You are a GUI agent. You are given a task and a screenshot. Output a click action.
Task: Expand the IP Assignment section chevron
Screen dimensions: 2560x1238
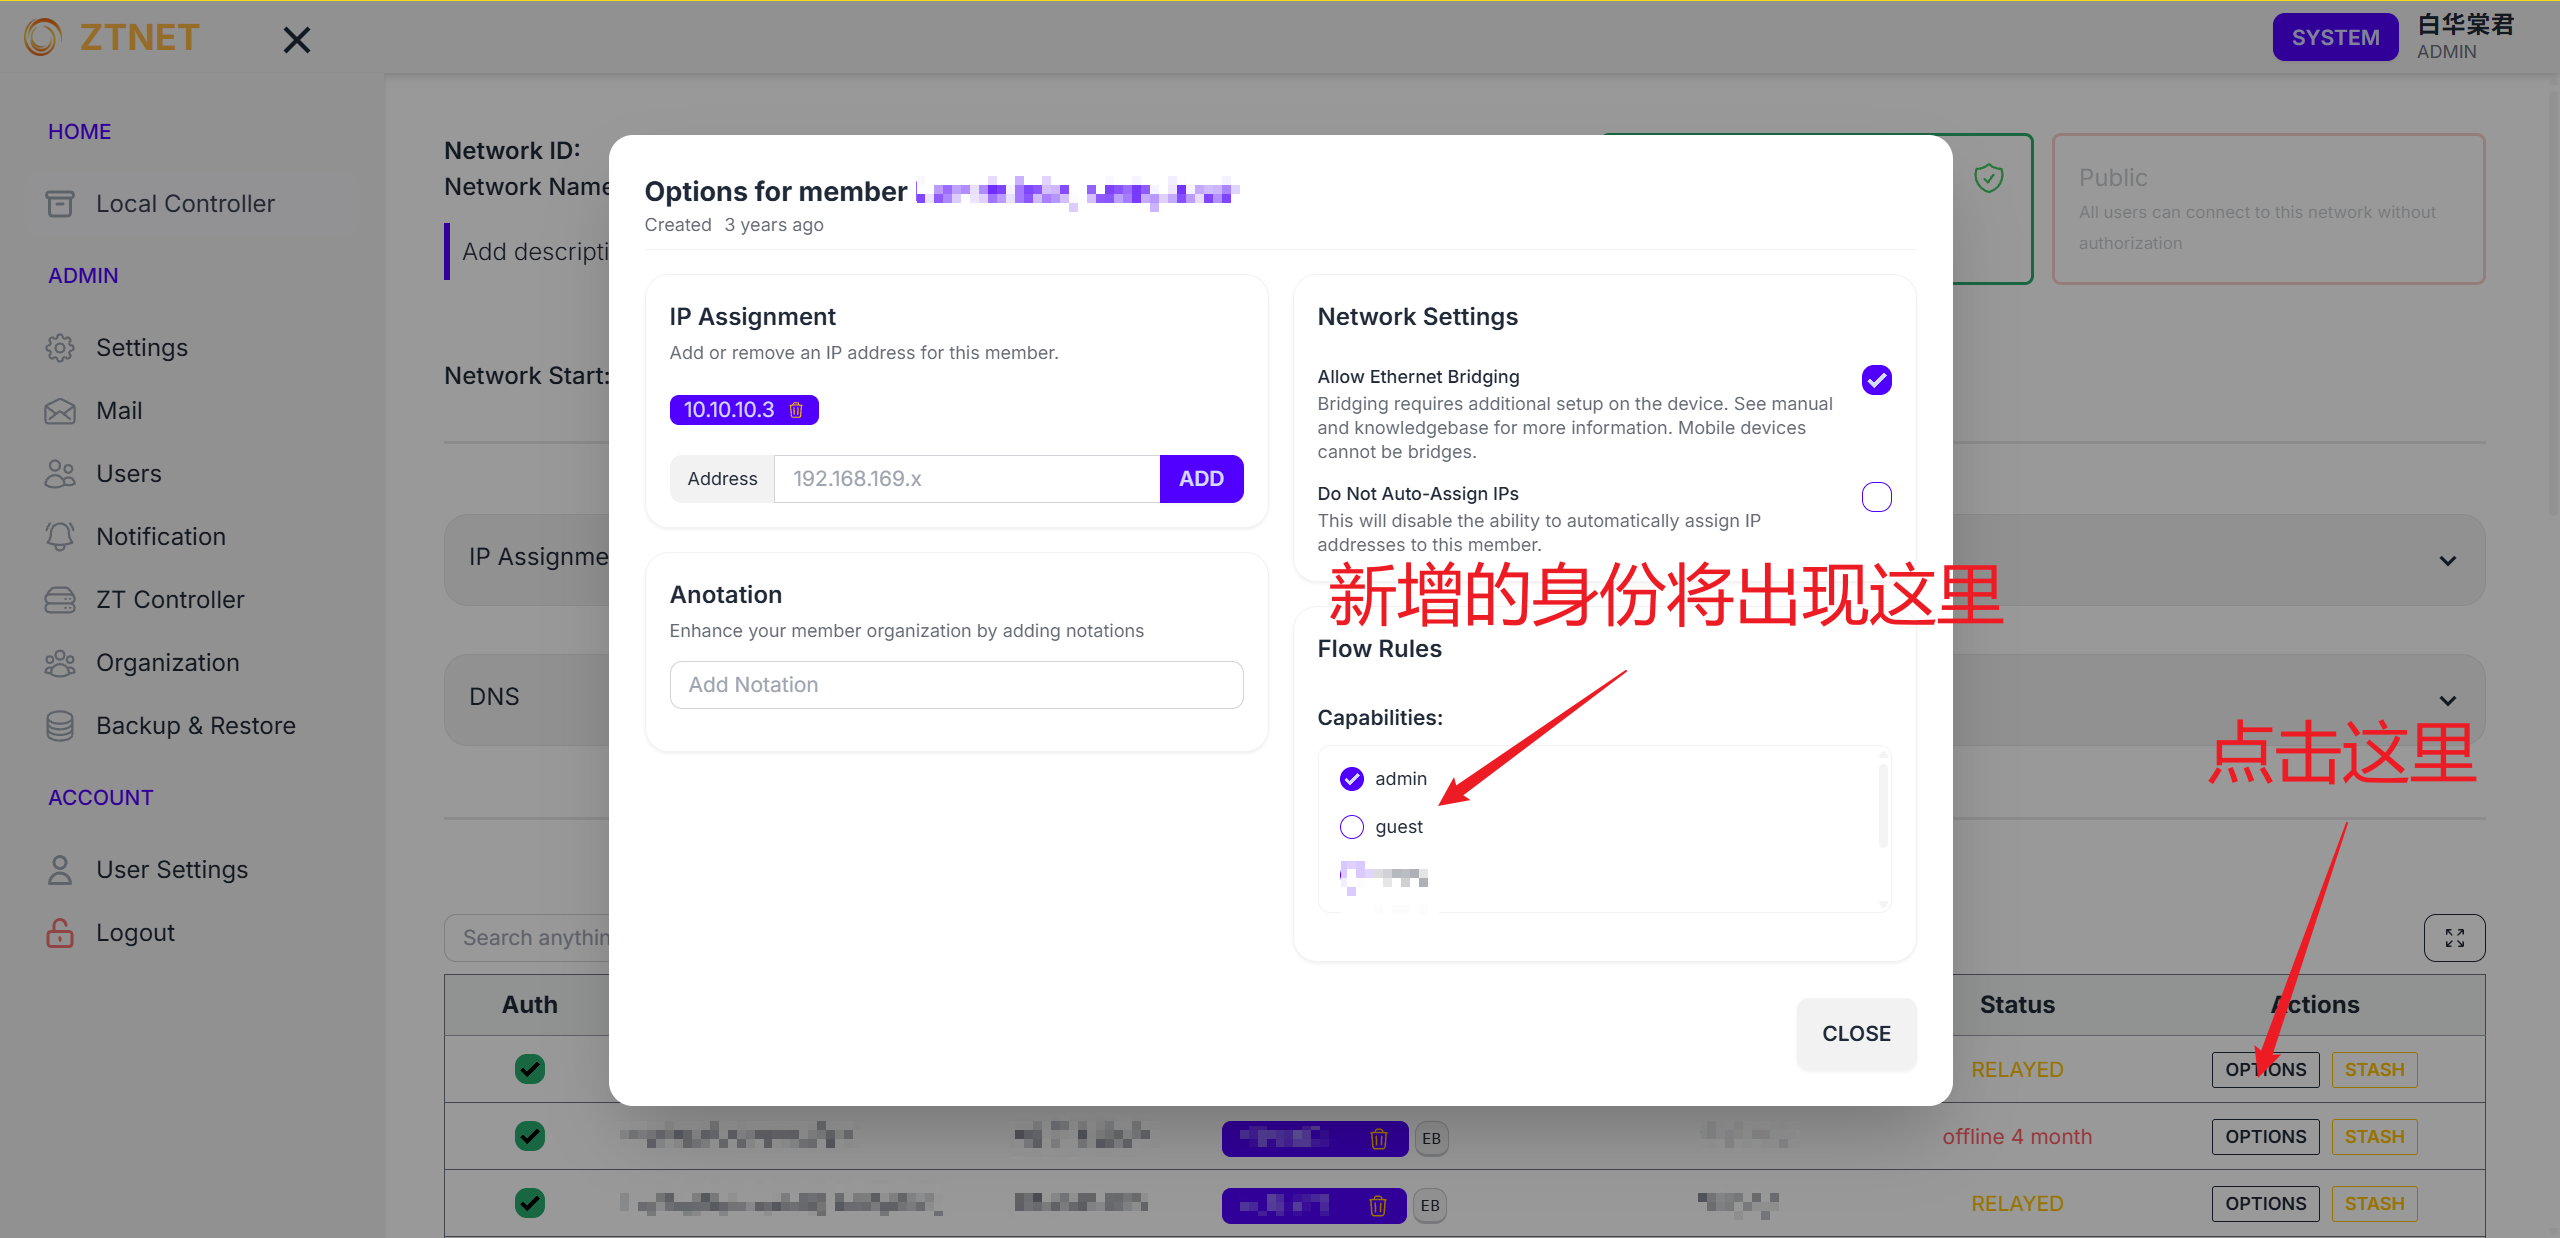point(2447,561)
